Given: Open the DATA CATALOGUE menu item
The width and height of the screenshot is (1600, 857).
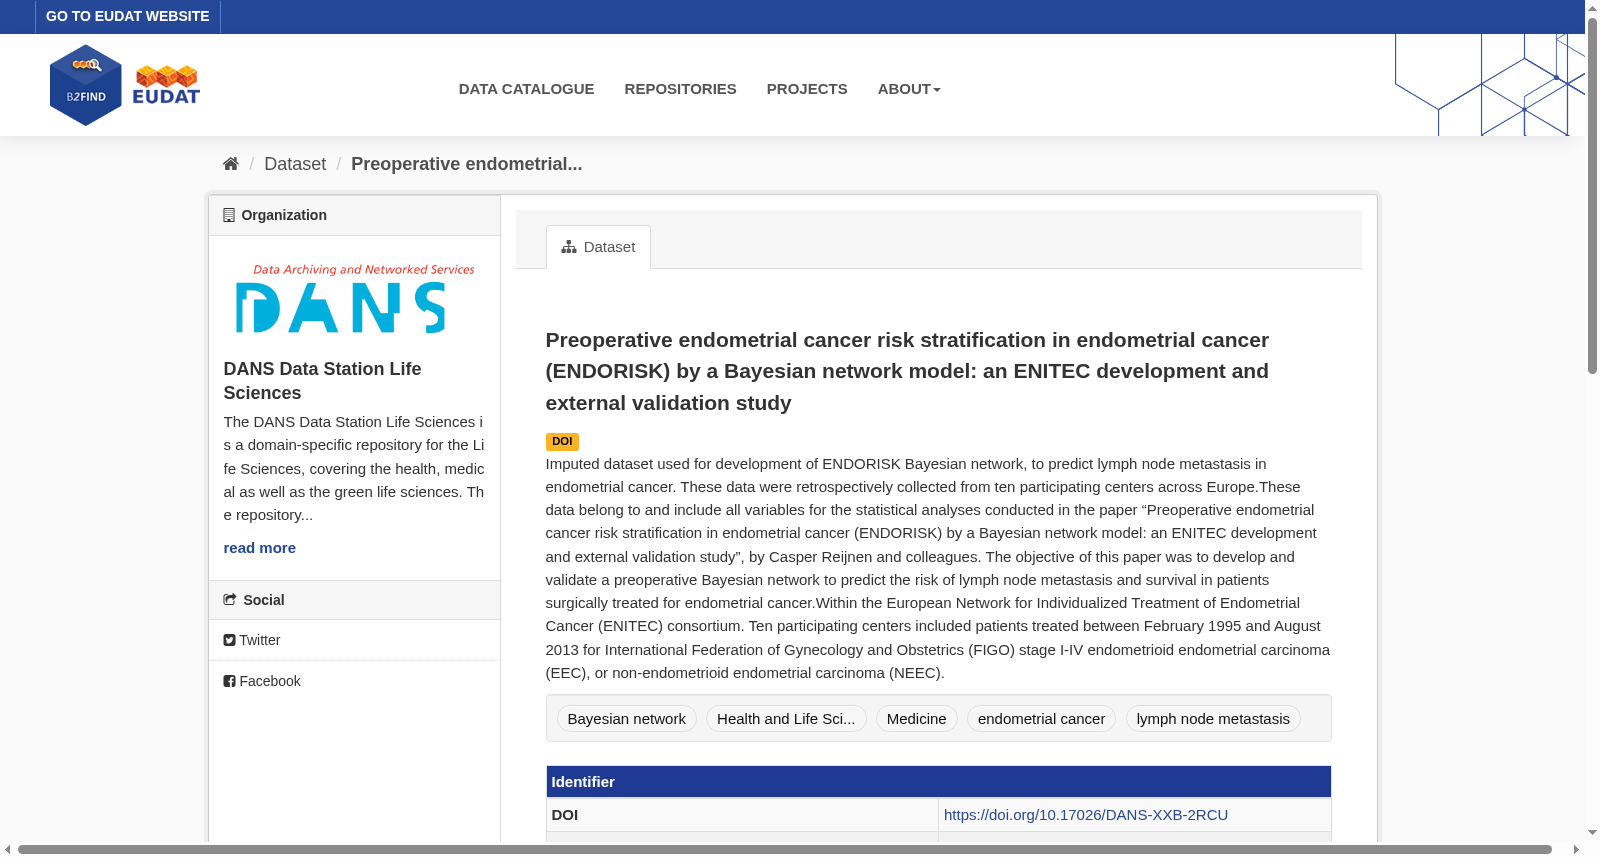Looking at the screenshot, I should [526, 89].
